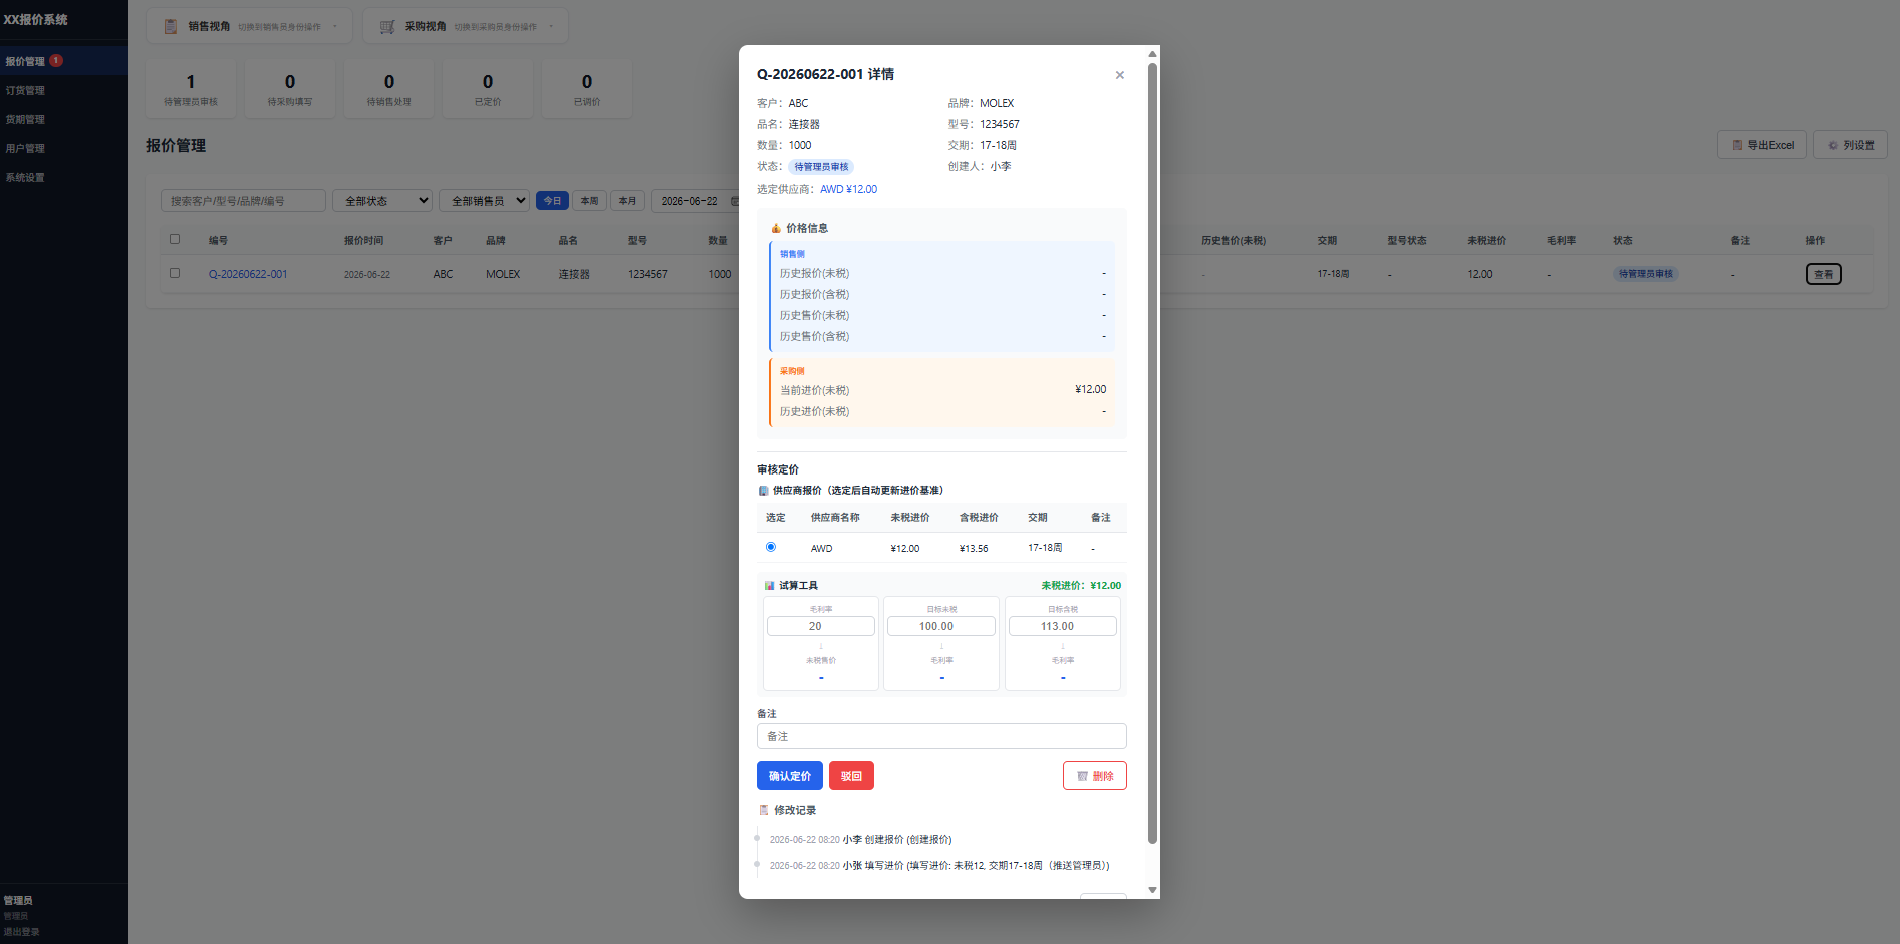Click the column settings gear icon

pyautogui.click(x=1833, y=145)
